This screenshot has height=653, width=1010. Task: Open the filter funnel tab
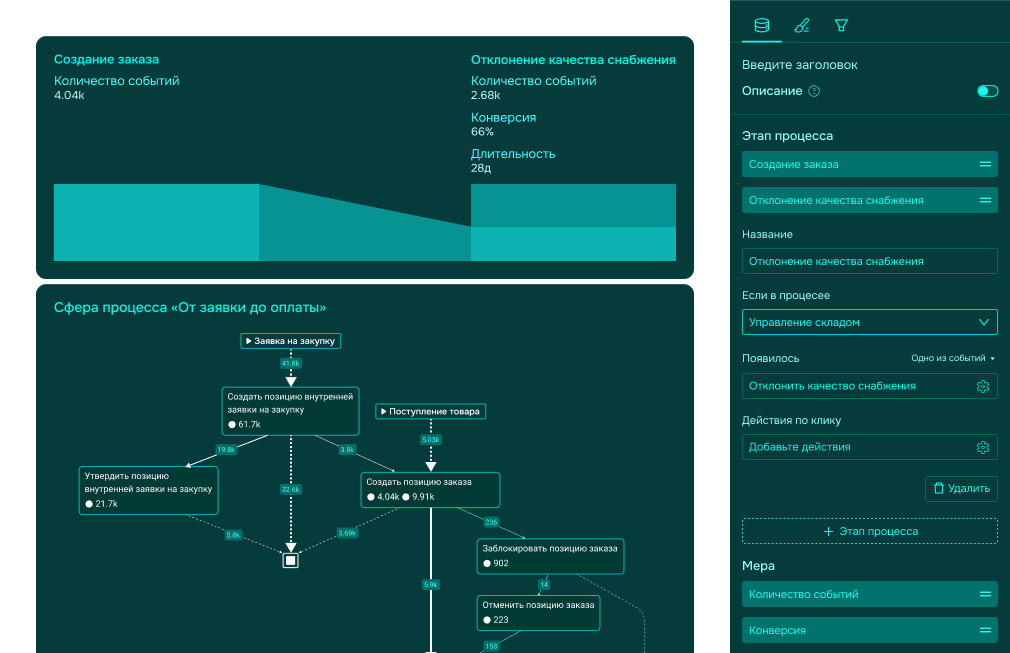[841, 25]
